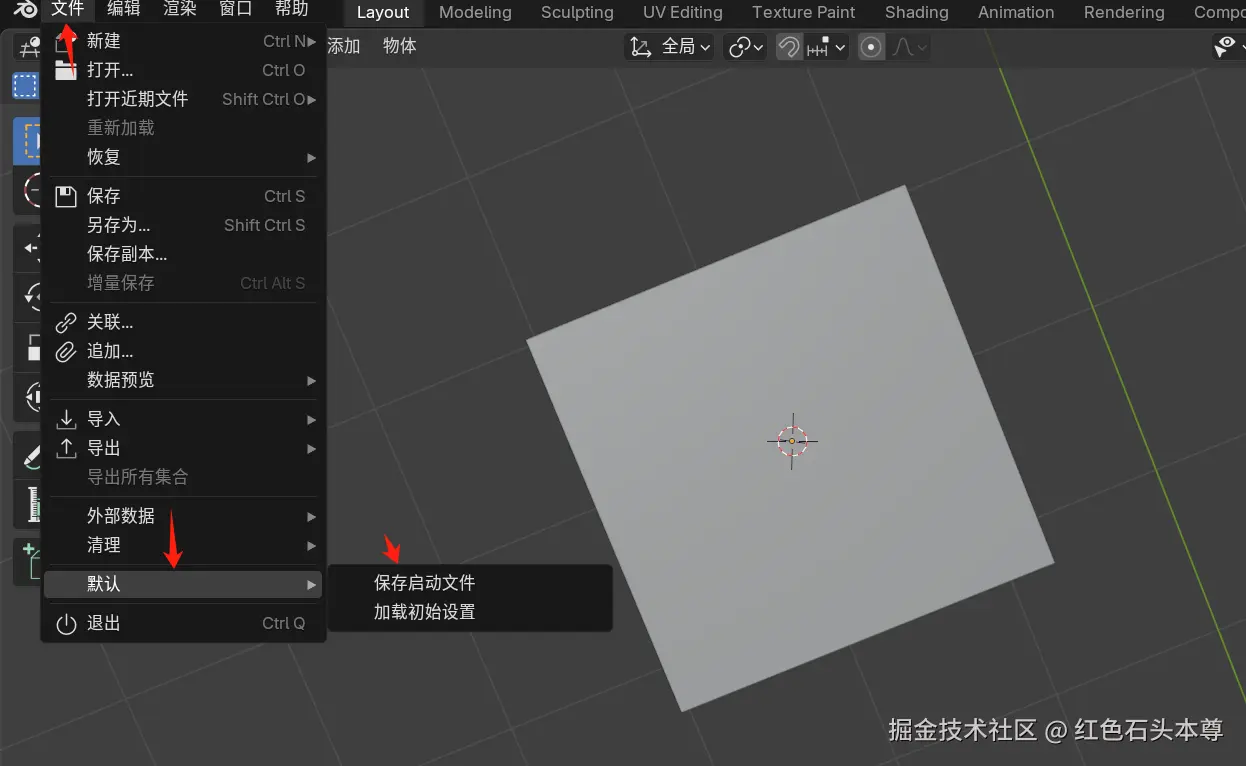
Task: Switch to the Texture Paint workspace tab
Action: [x=804, y=12]
